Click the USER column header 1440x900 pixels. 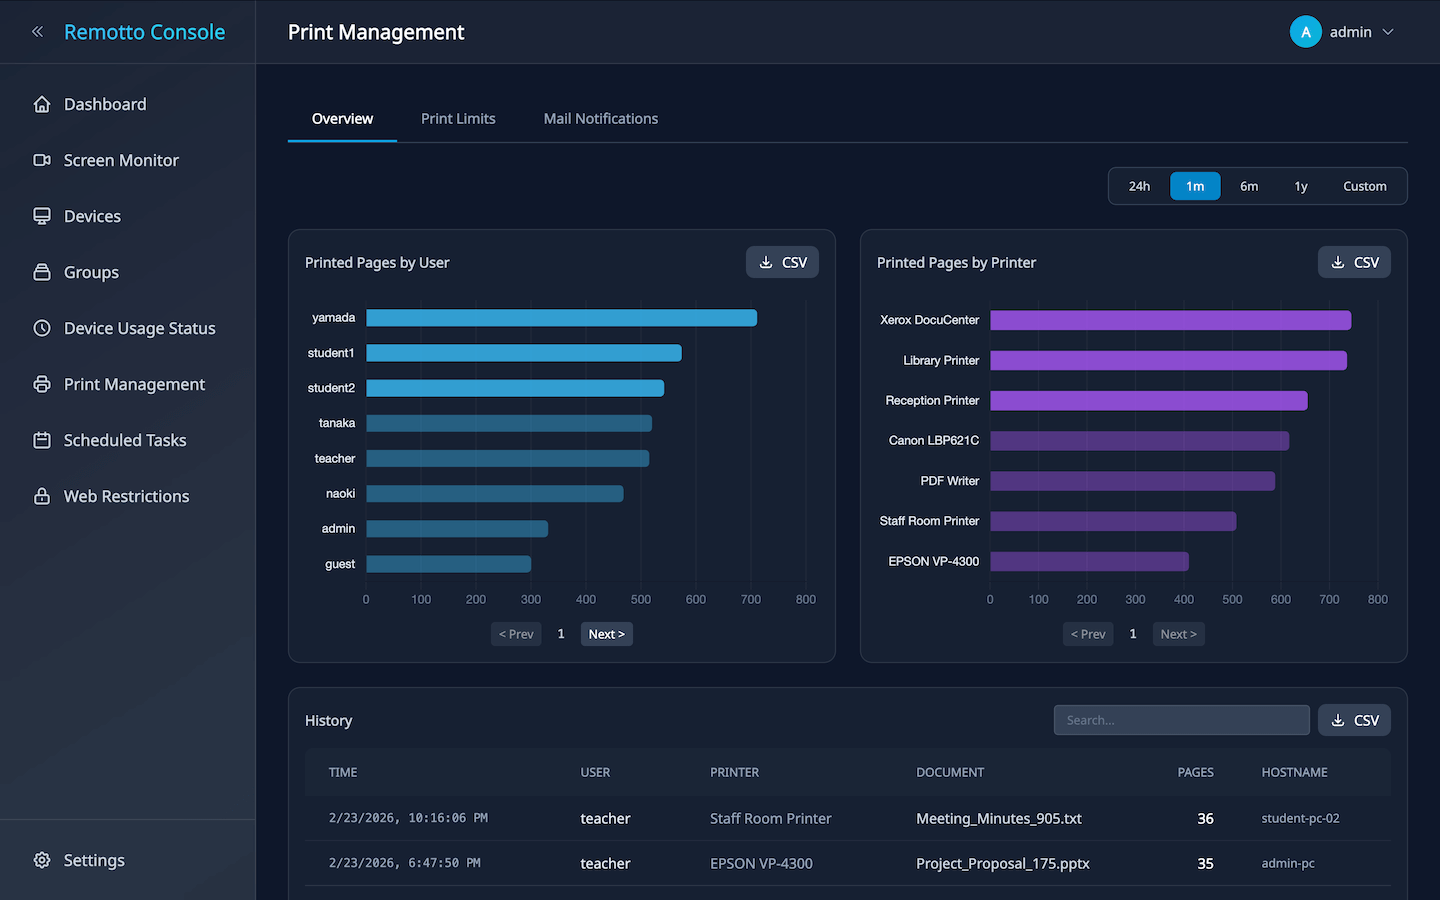[595, 772]
